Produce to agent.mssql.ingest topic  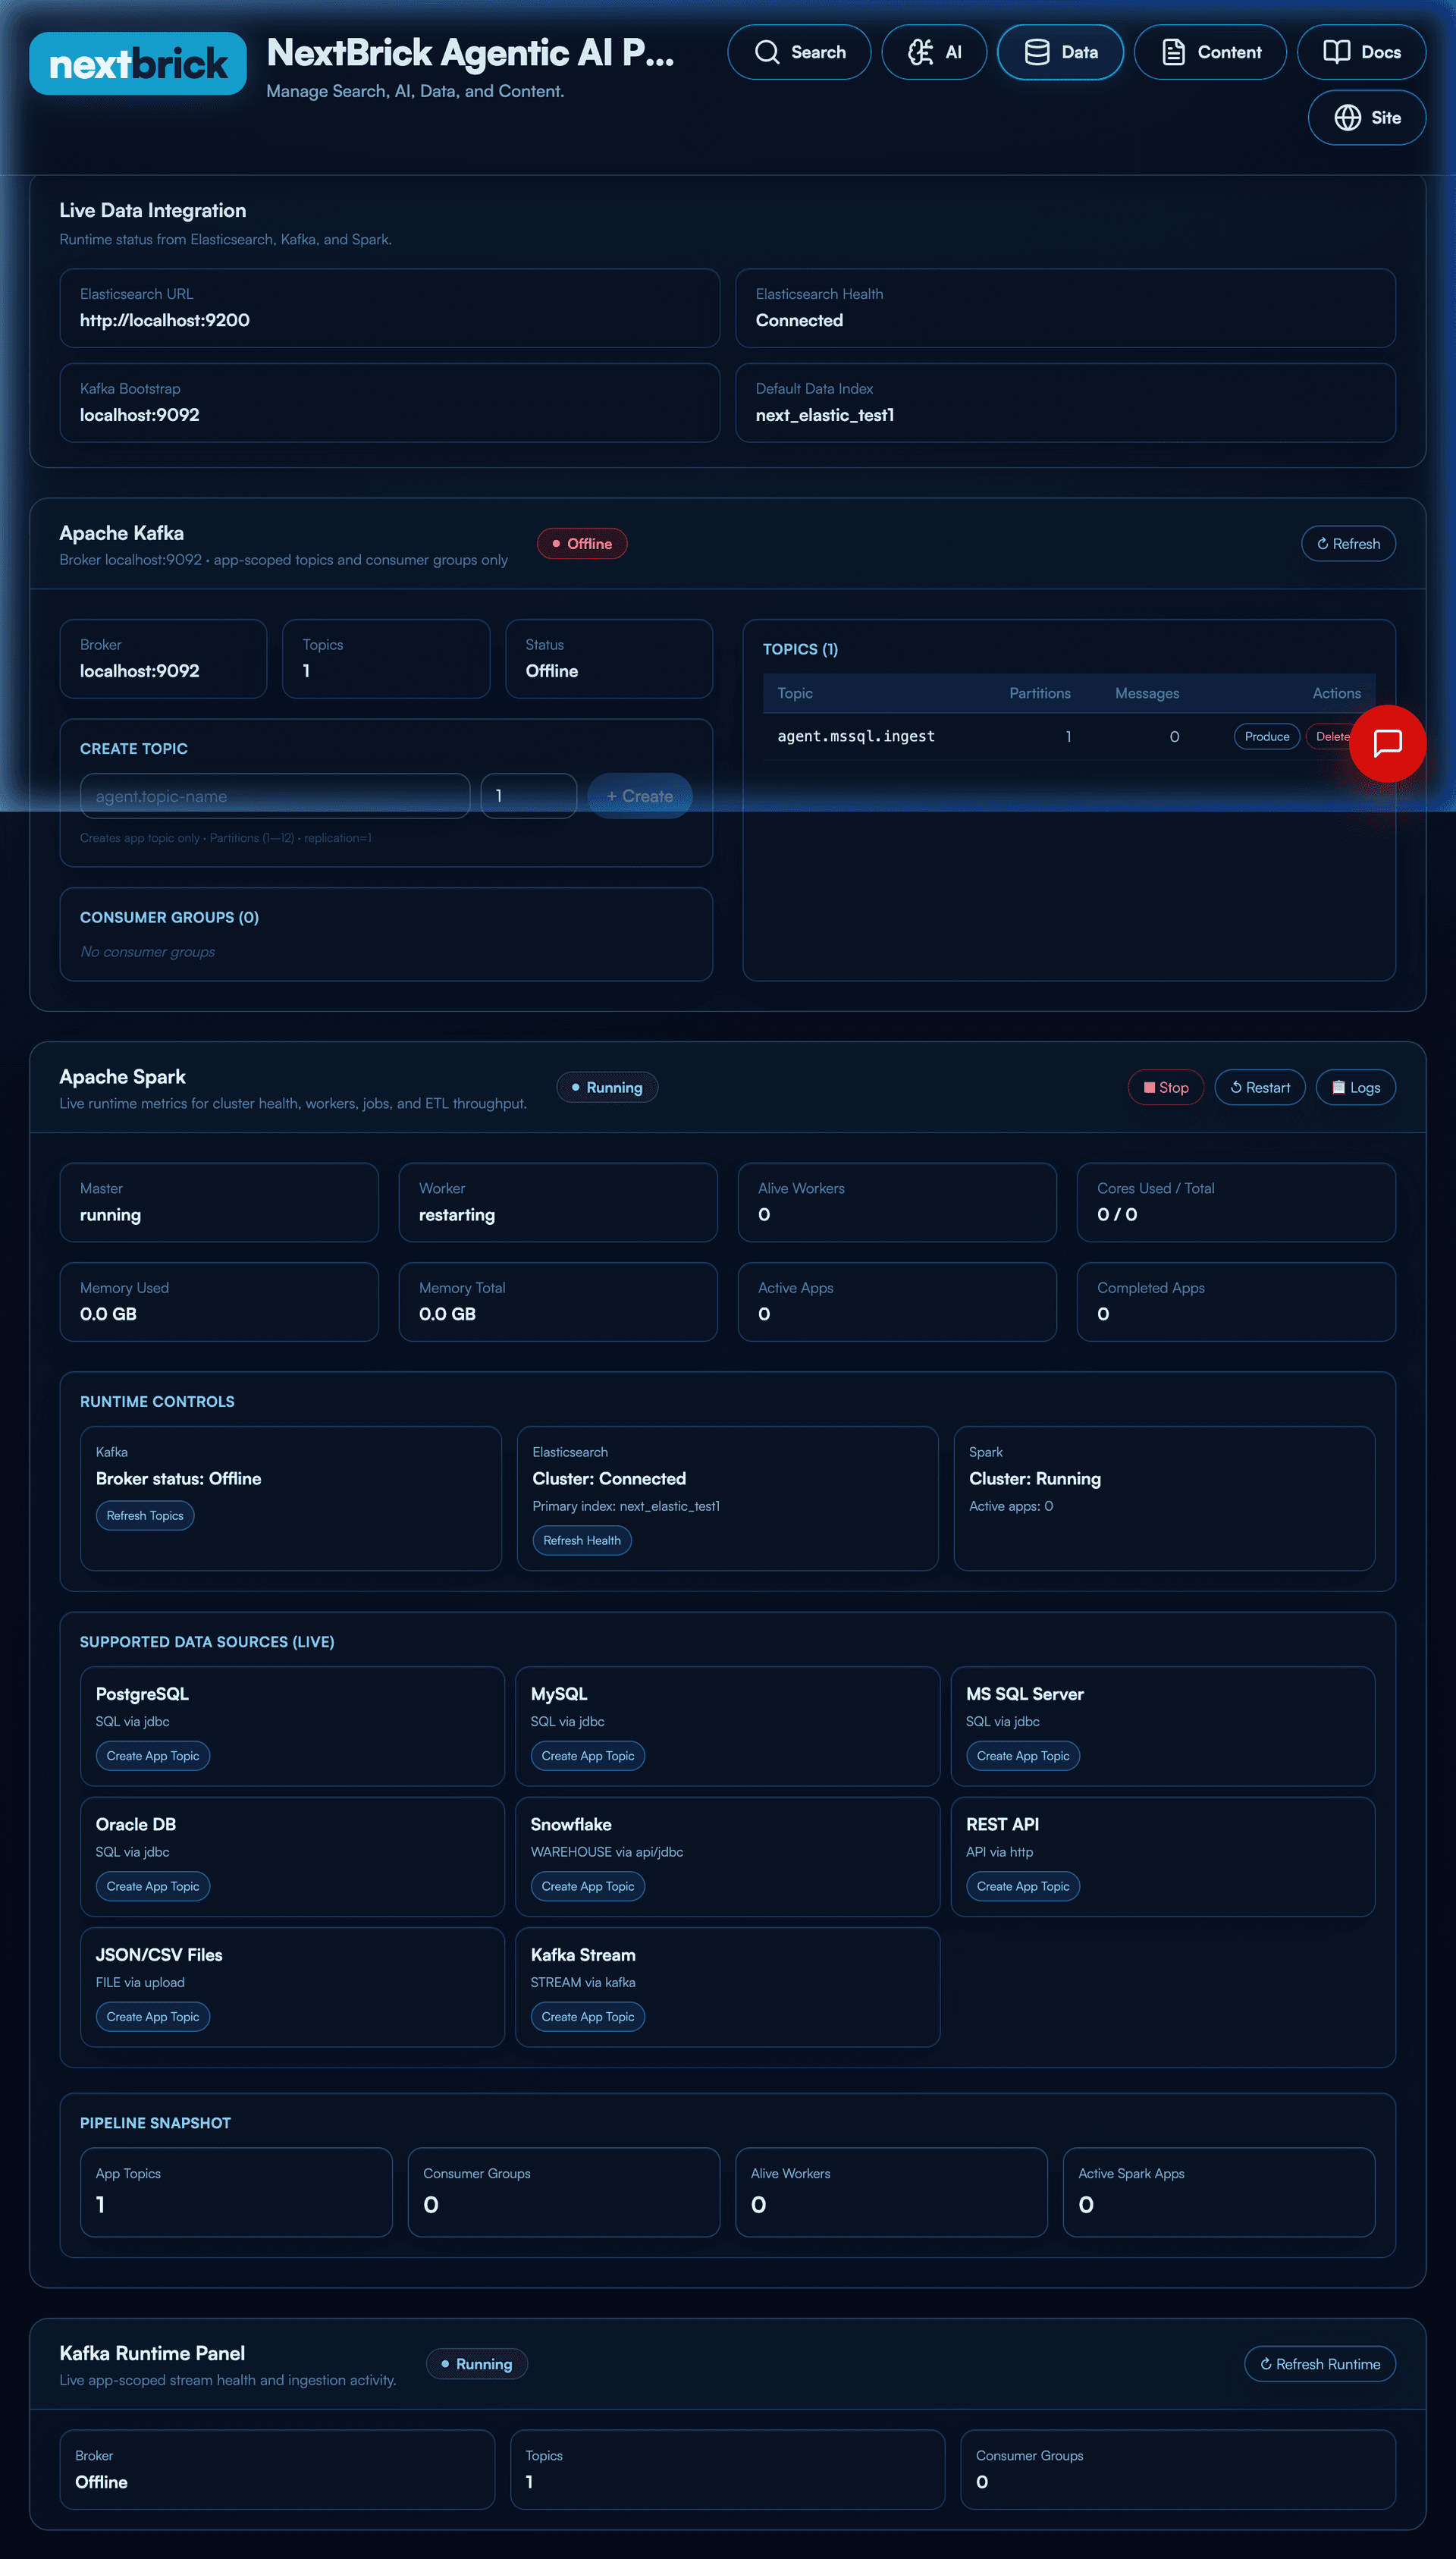(1267, 737)
